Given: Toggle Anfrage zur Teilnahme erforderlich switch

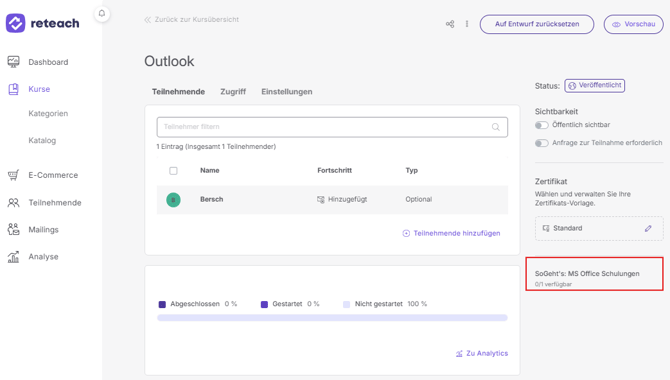Looking at the screenshot, I should [x=541, y=143].
